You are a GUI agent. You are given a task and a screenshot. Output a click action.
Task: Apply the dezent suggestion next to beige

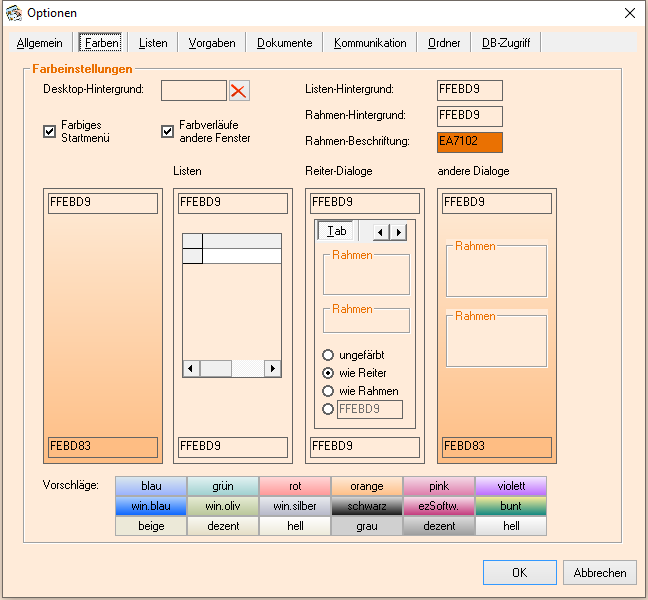(x=223, y=526)
